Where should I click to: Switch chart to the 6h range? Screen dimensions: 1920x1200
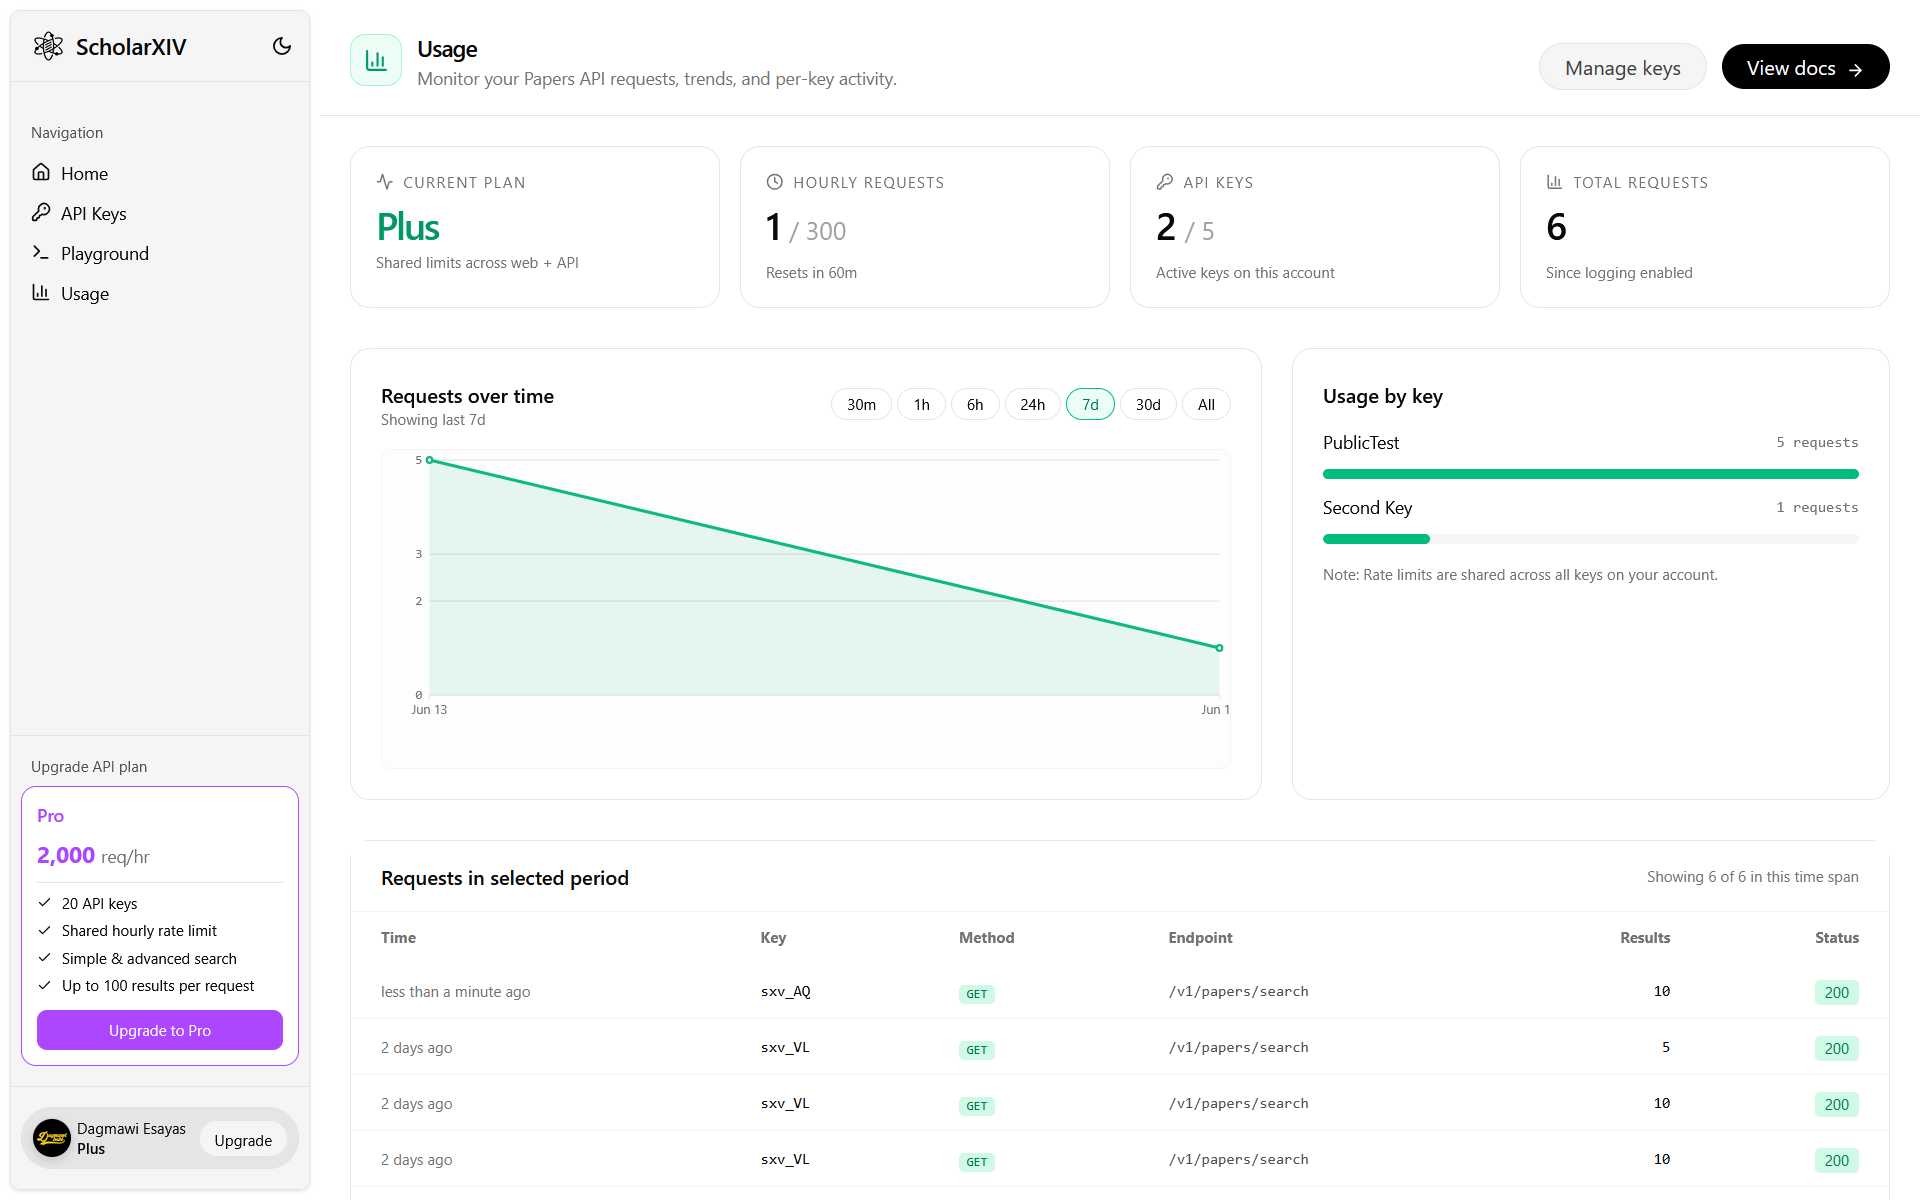point(975,404)
